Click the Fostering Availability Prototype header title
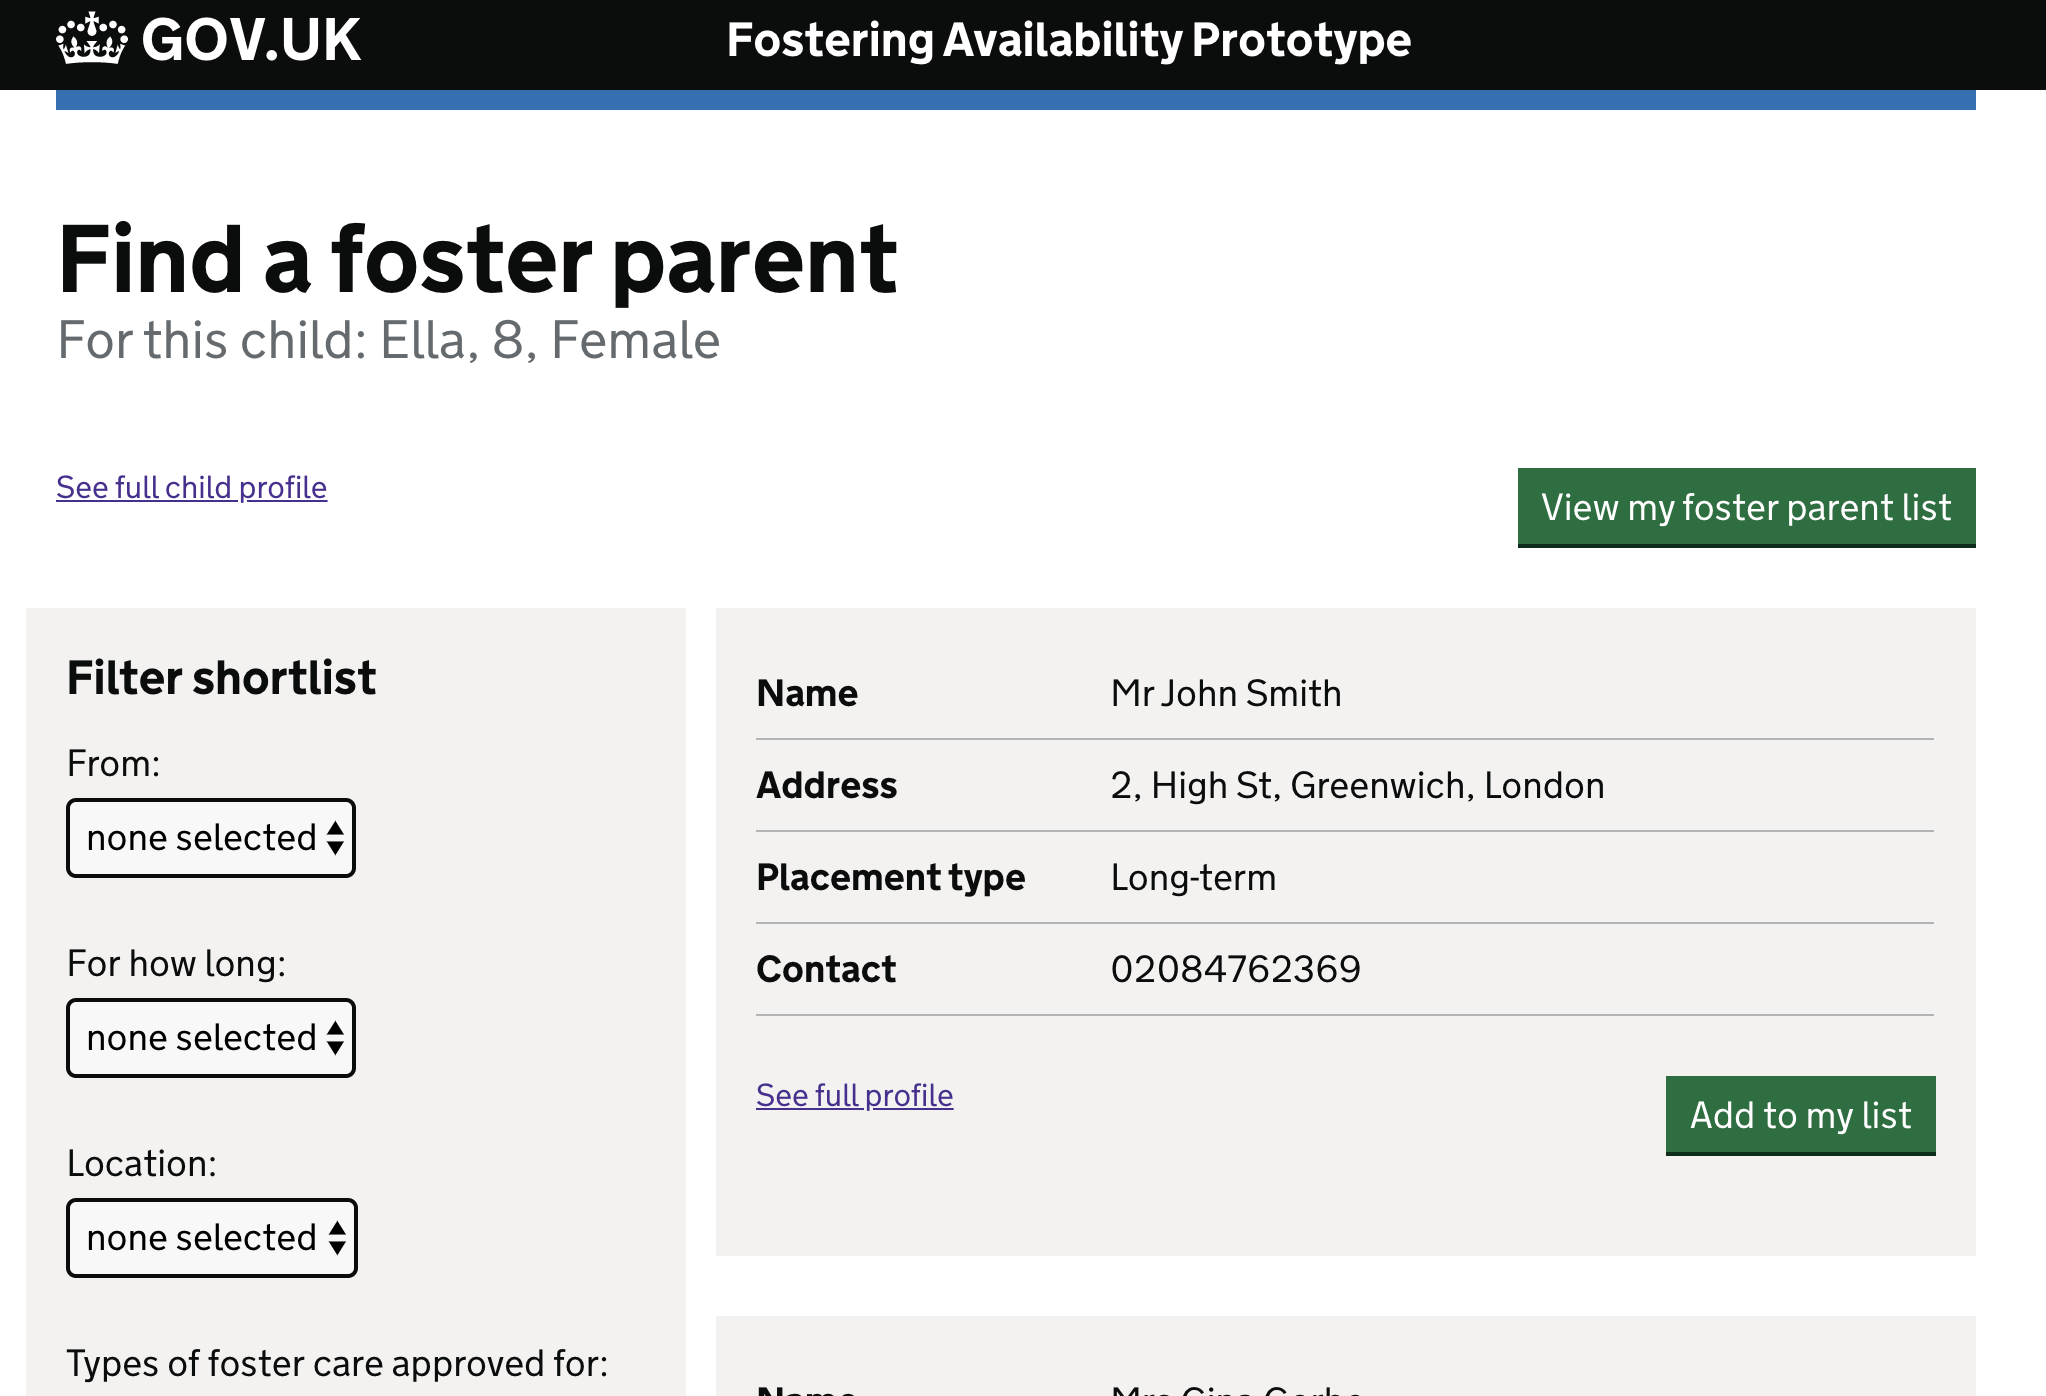 pyautogui.click(x=1068, y=40)
